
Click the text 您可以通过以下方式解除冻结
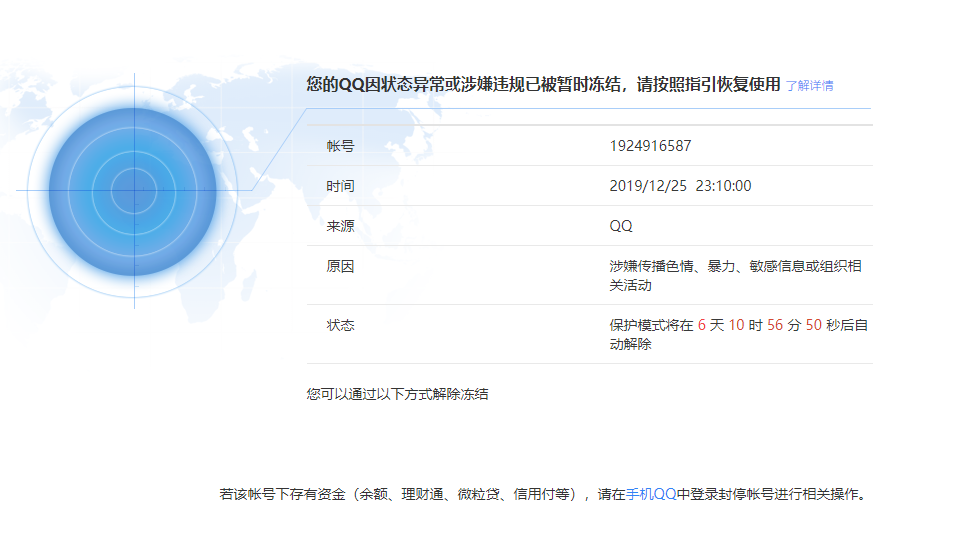[x=397, y=394]
